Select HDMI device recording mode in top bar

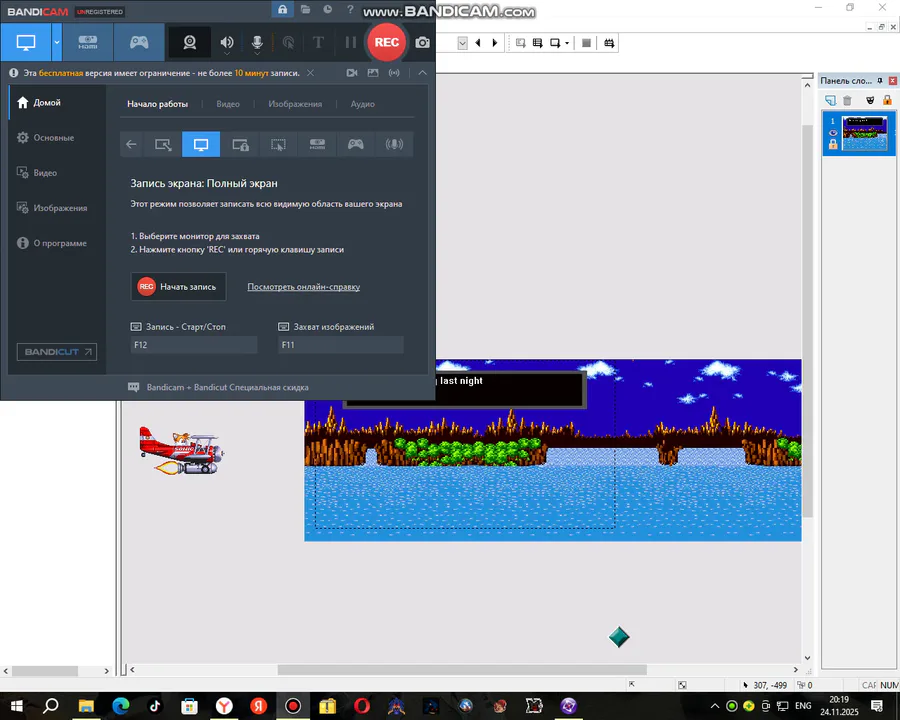coord(88,42)
